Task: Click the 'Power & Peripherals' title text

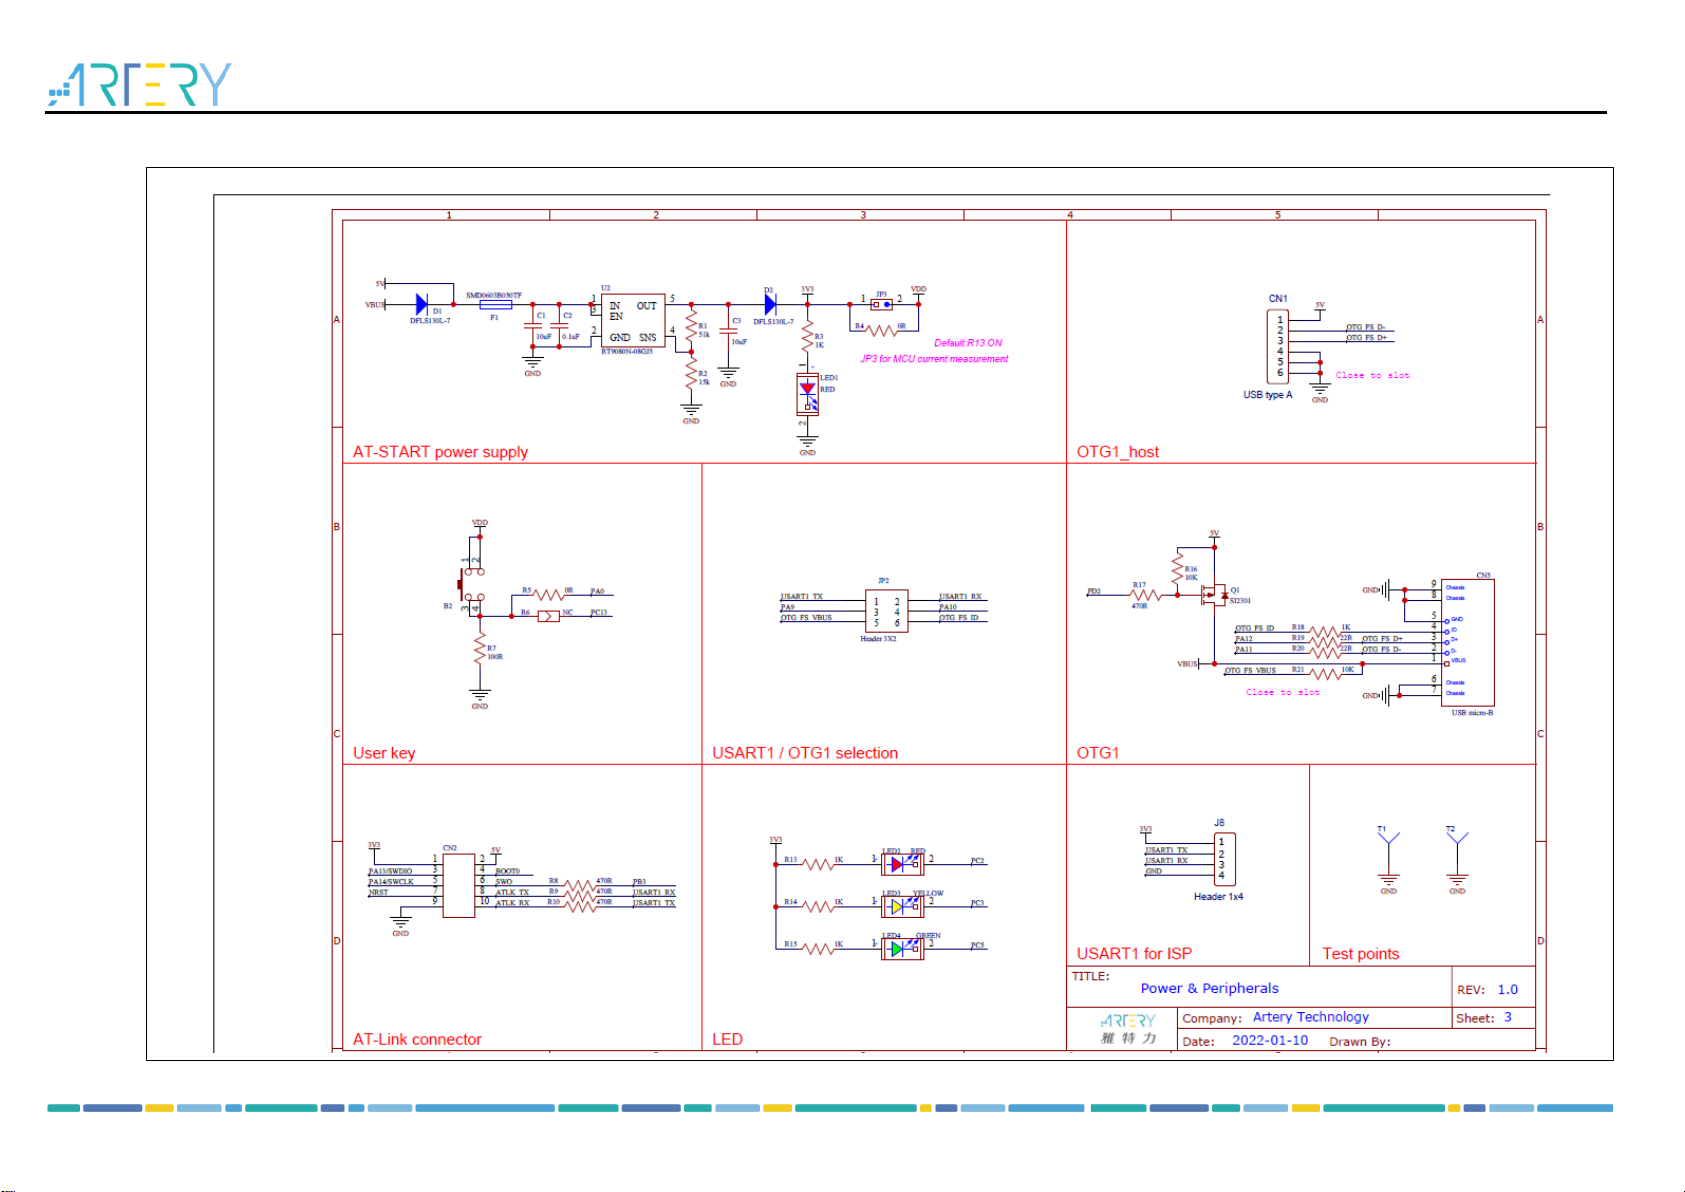Action: coord(1209,988)
